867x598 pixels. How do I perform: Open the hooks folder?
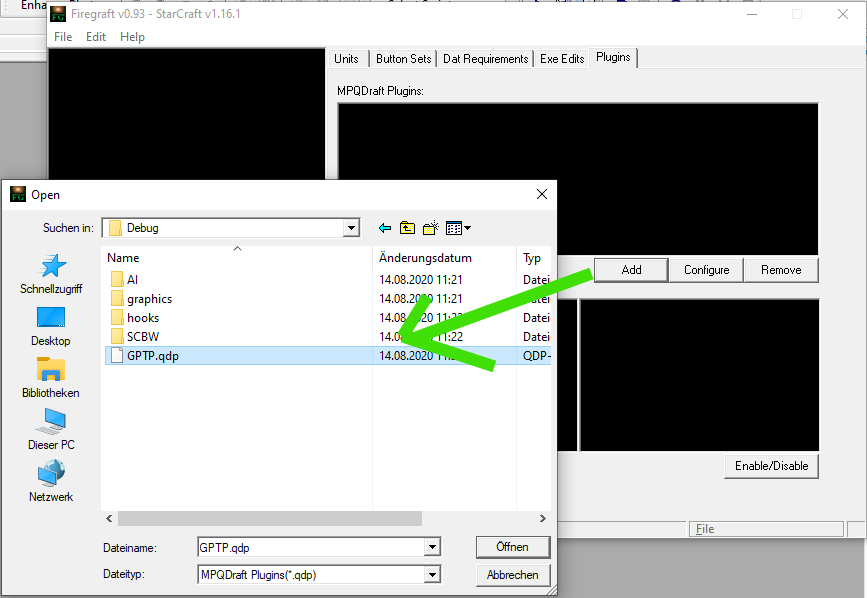click(142, 317)
